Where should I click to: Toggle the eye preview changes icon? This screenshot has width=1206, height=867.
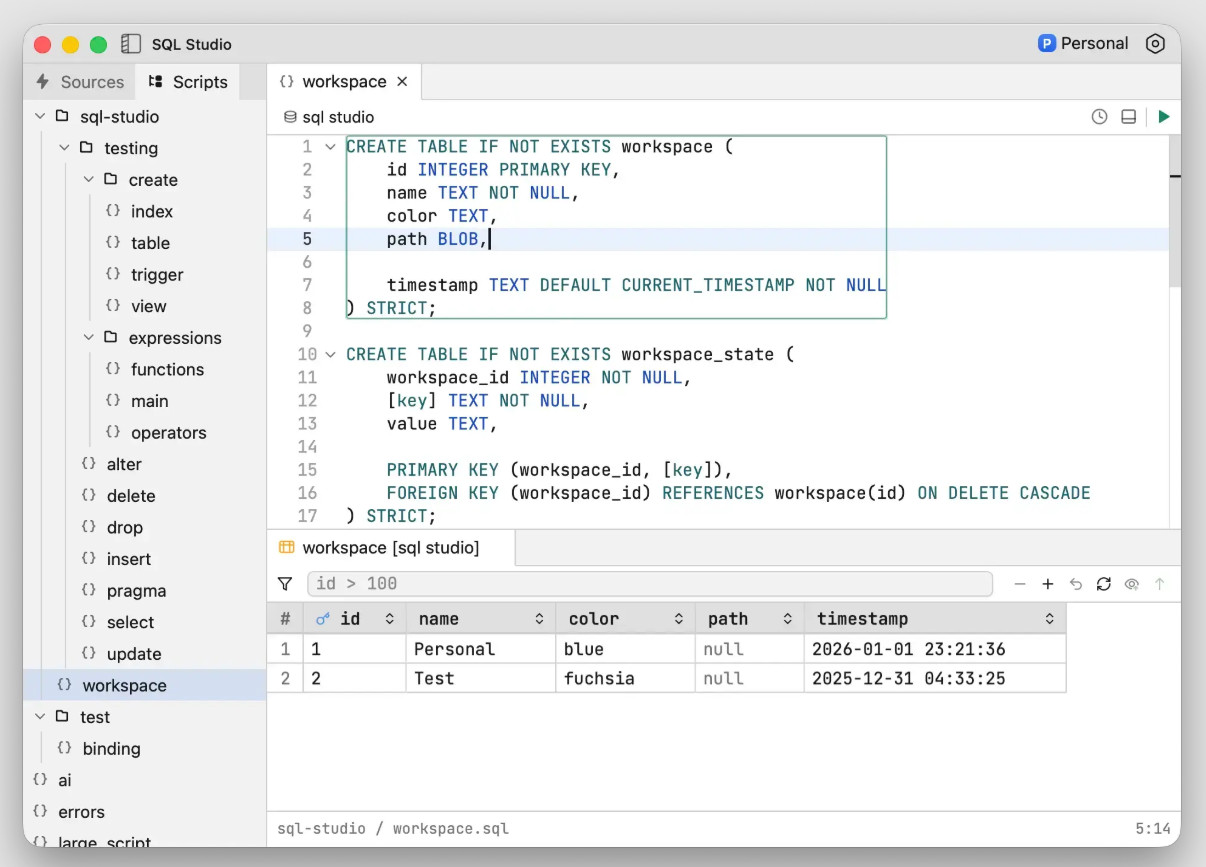pos(1132,584)
